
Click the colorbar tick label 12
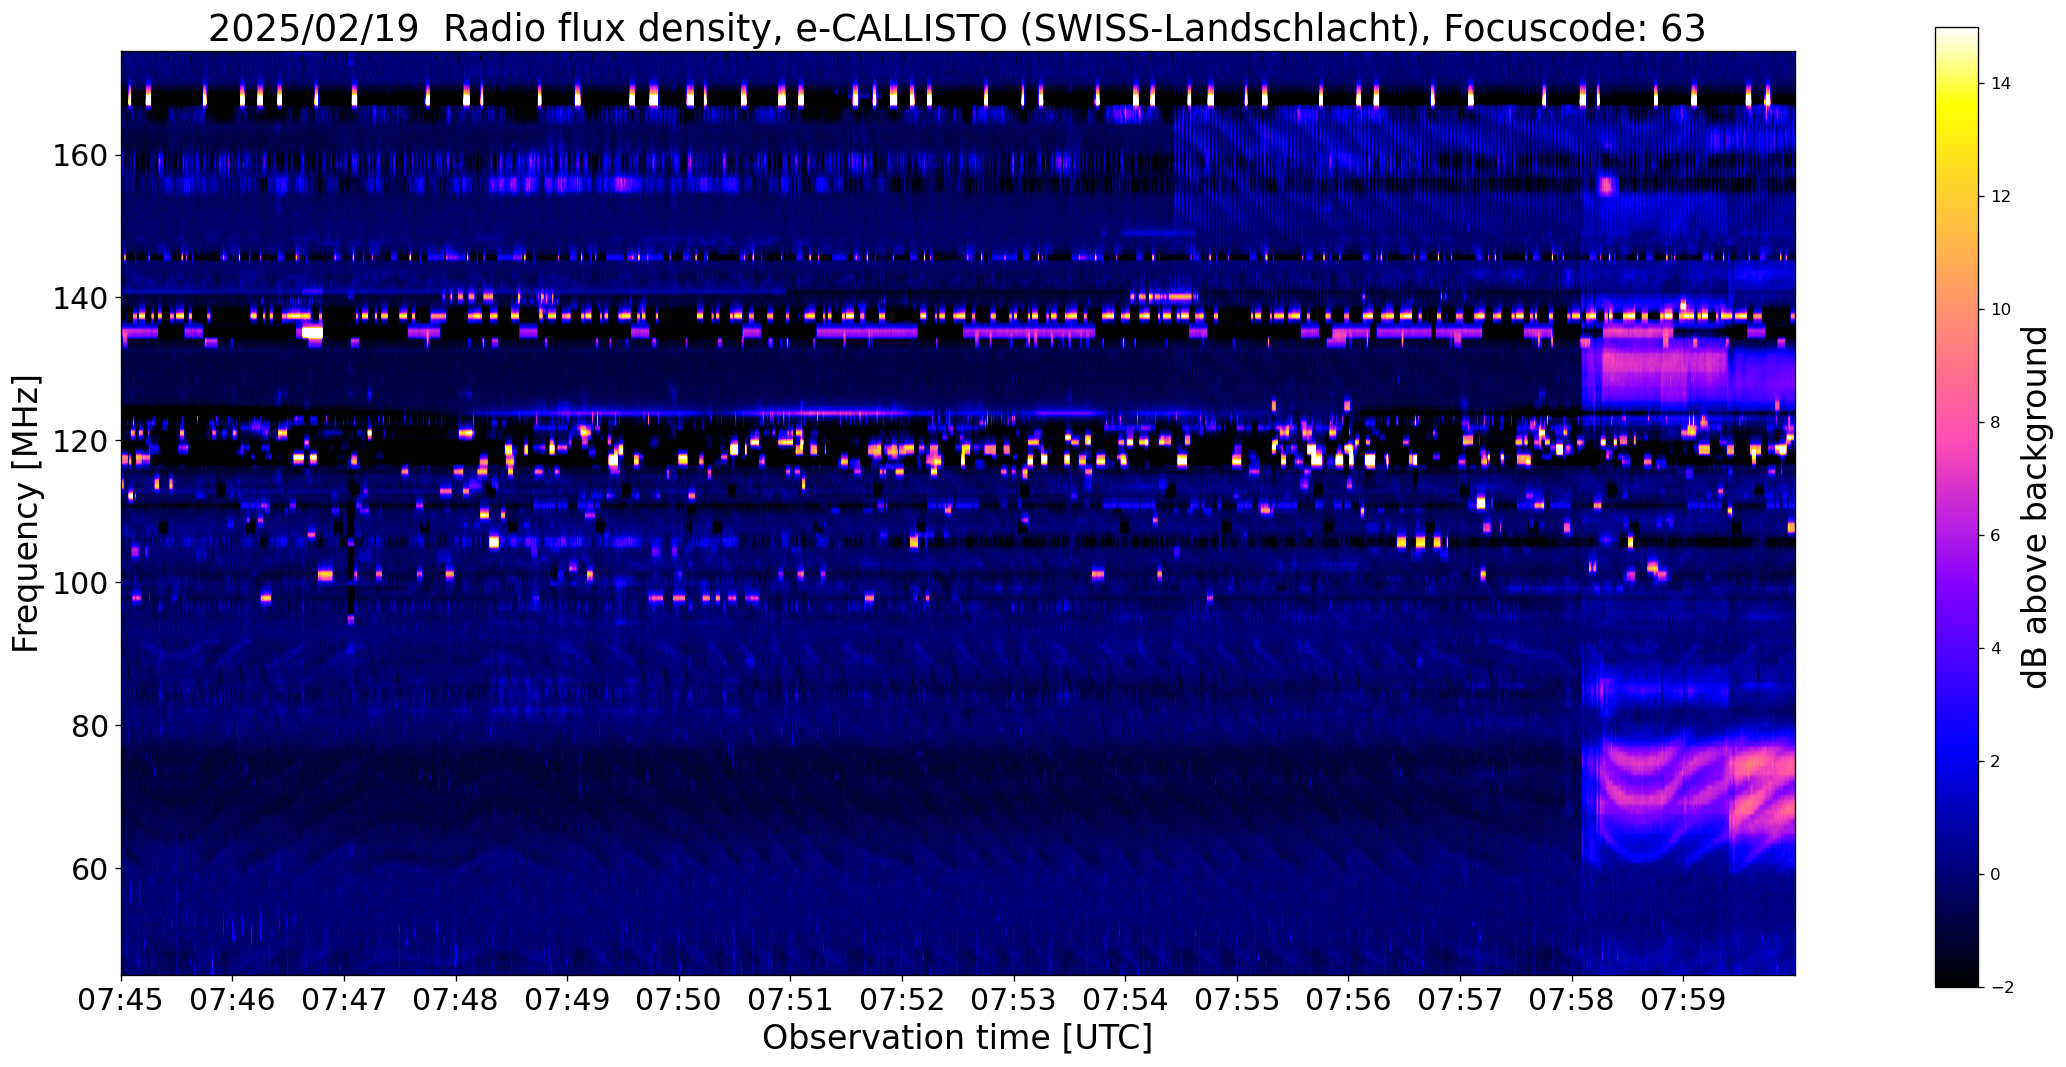coord(2001,197)
